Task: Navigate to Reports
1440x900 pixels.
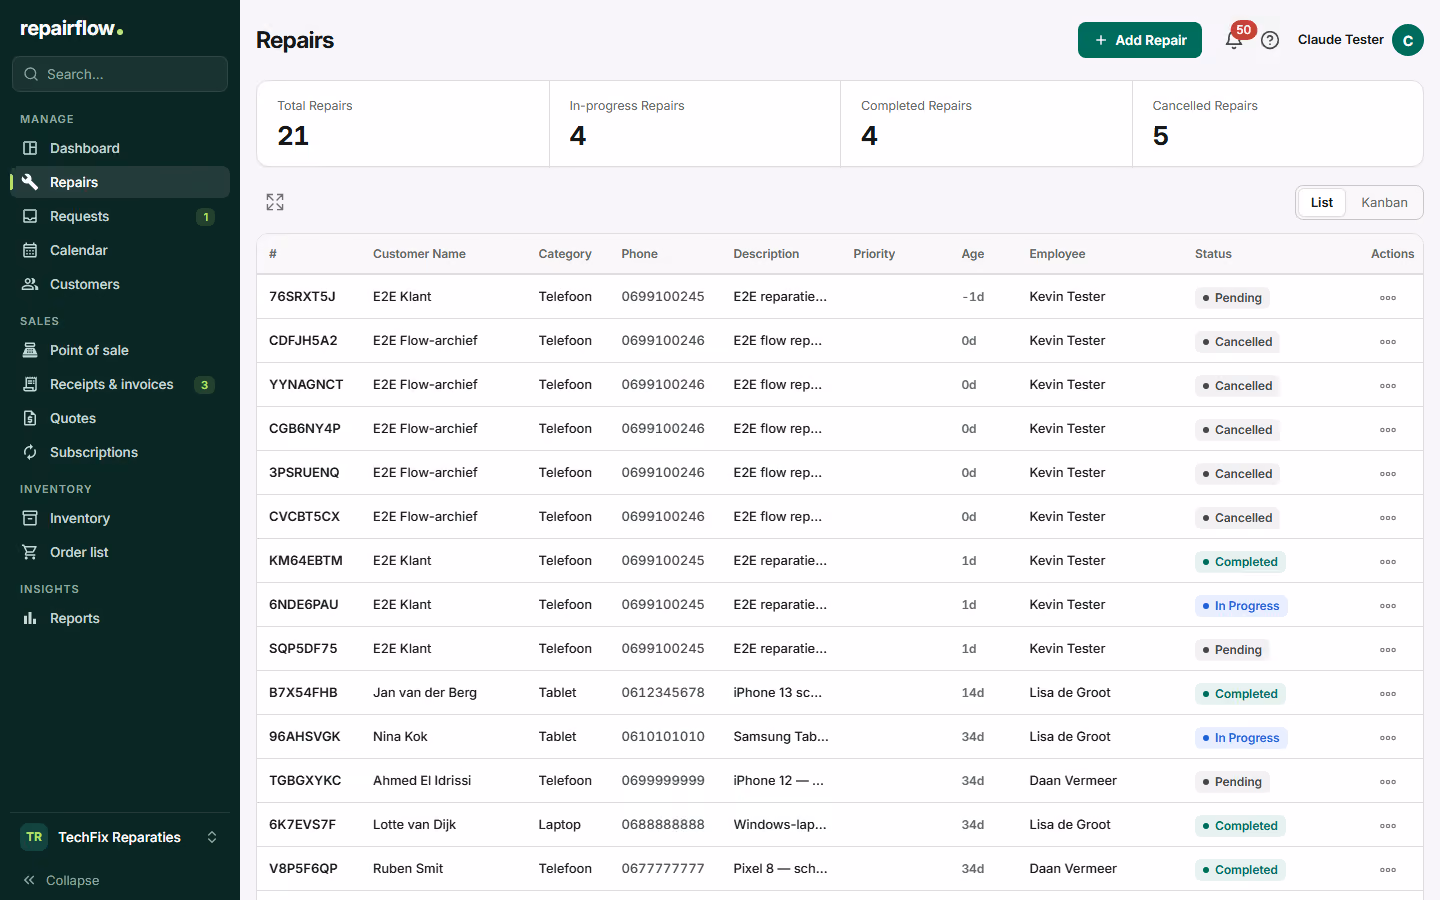Action: [x=120, y=618]
